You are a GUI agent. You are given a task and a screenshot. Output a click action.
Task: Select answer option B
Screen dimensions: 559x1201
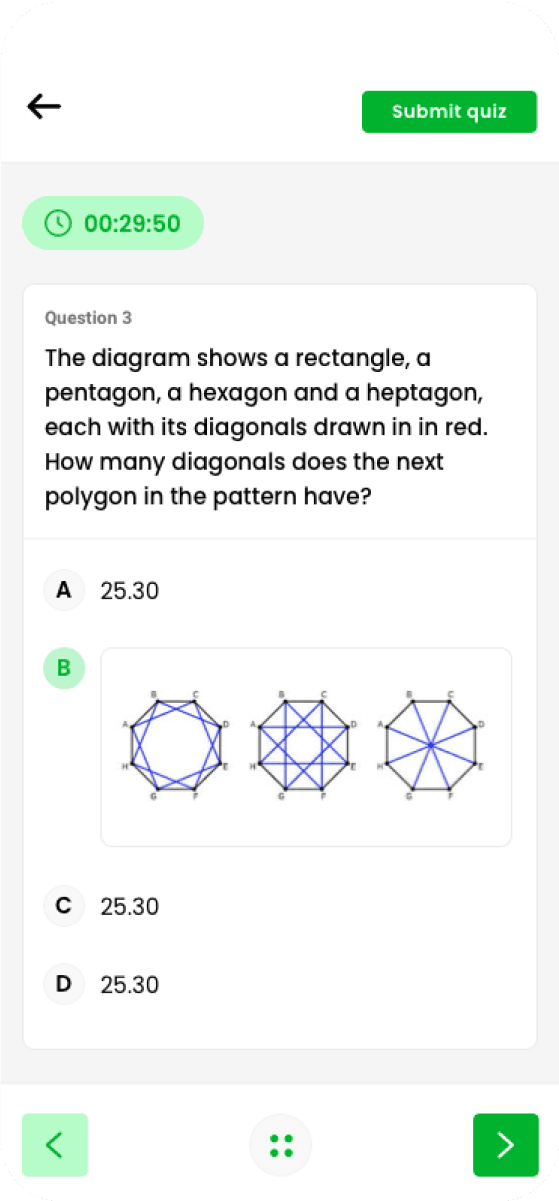pos(64,668)
